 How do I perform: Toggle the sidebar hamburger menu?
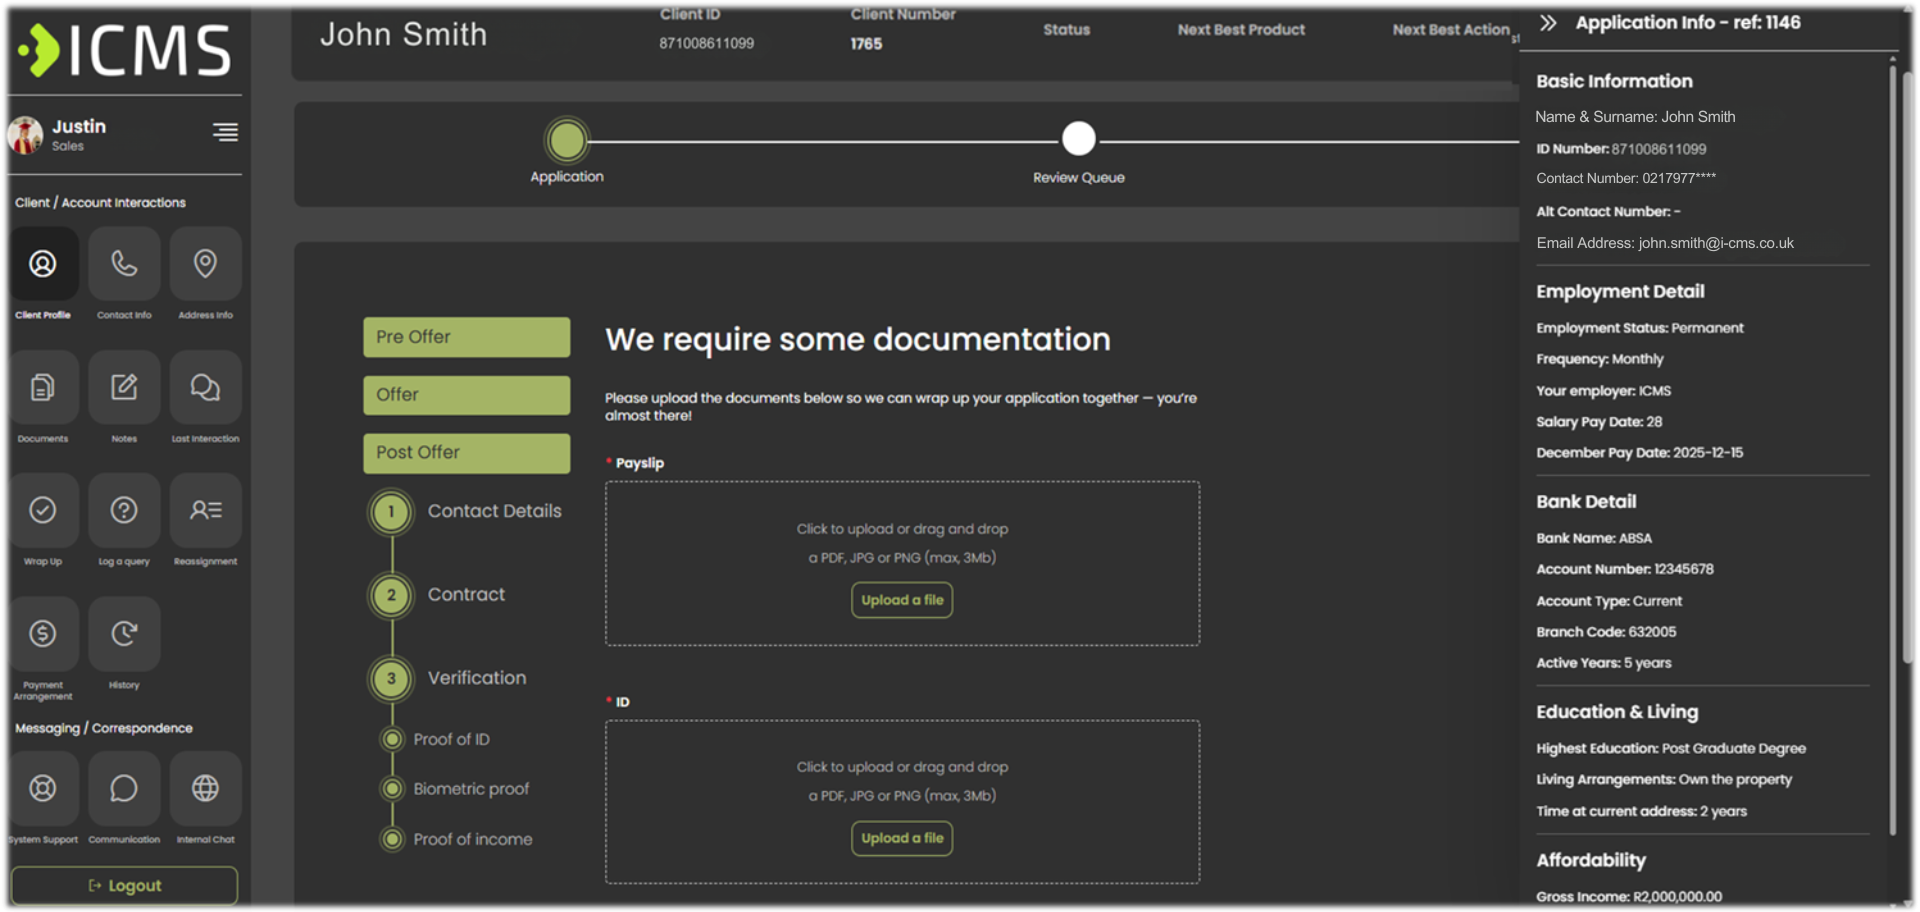point(225,132)
